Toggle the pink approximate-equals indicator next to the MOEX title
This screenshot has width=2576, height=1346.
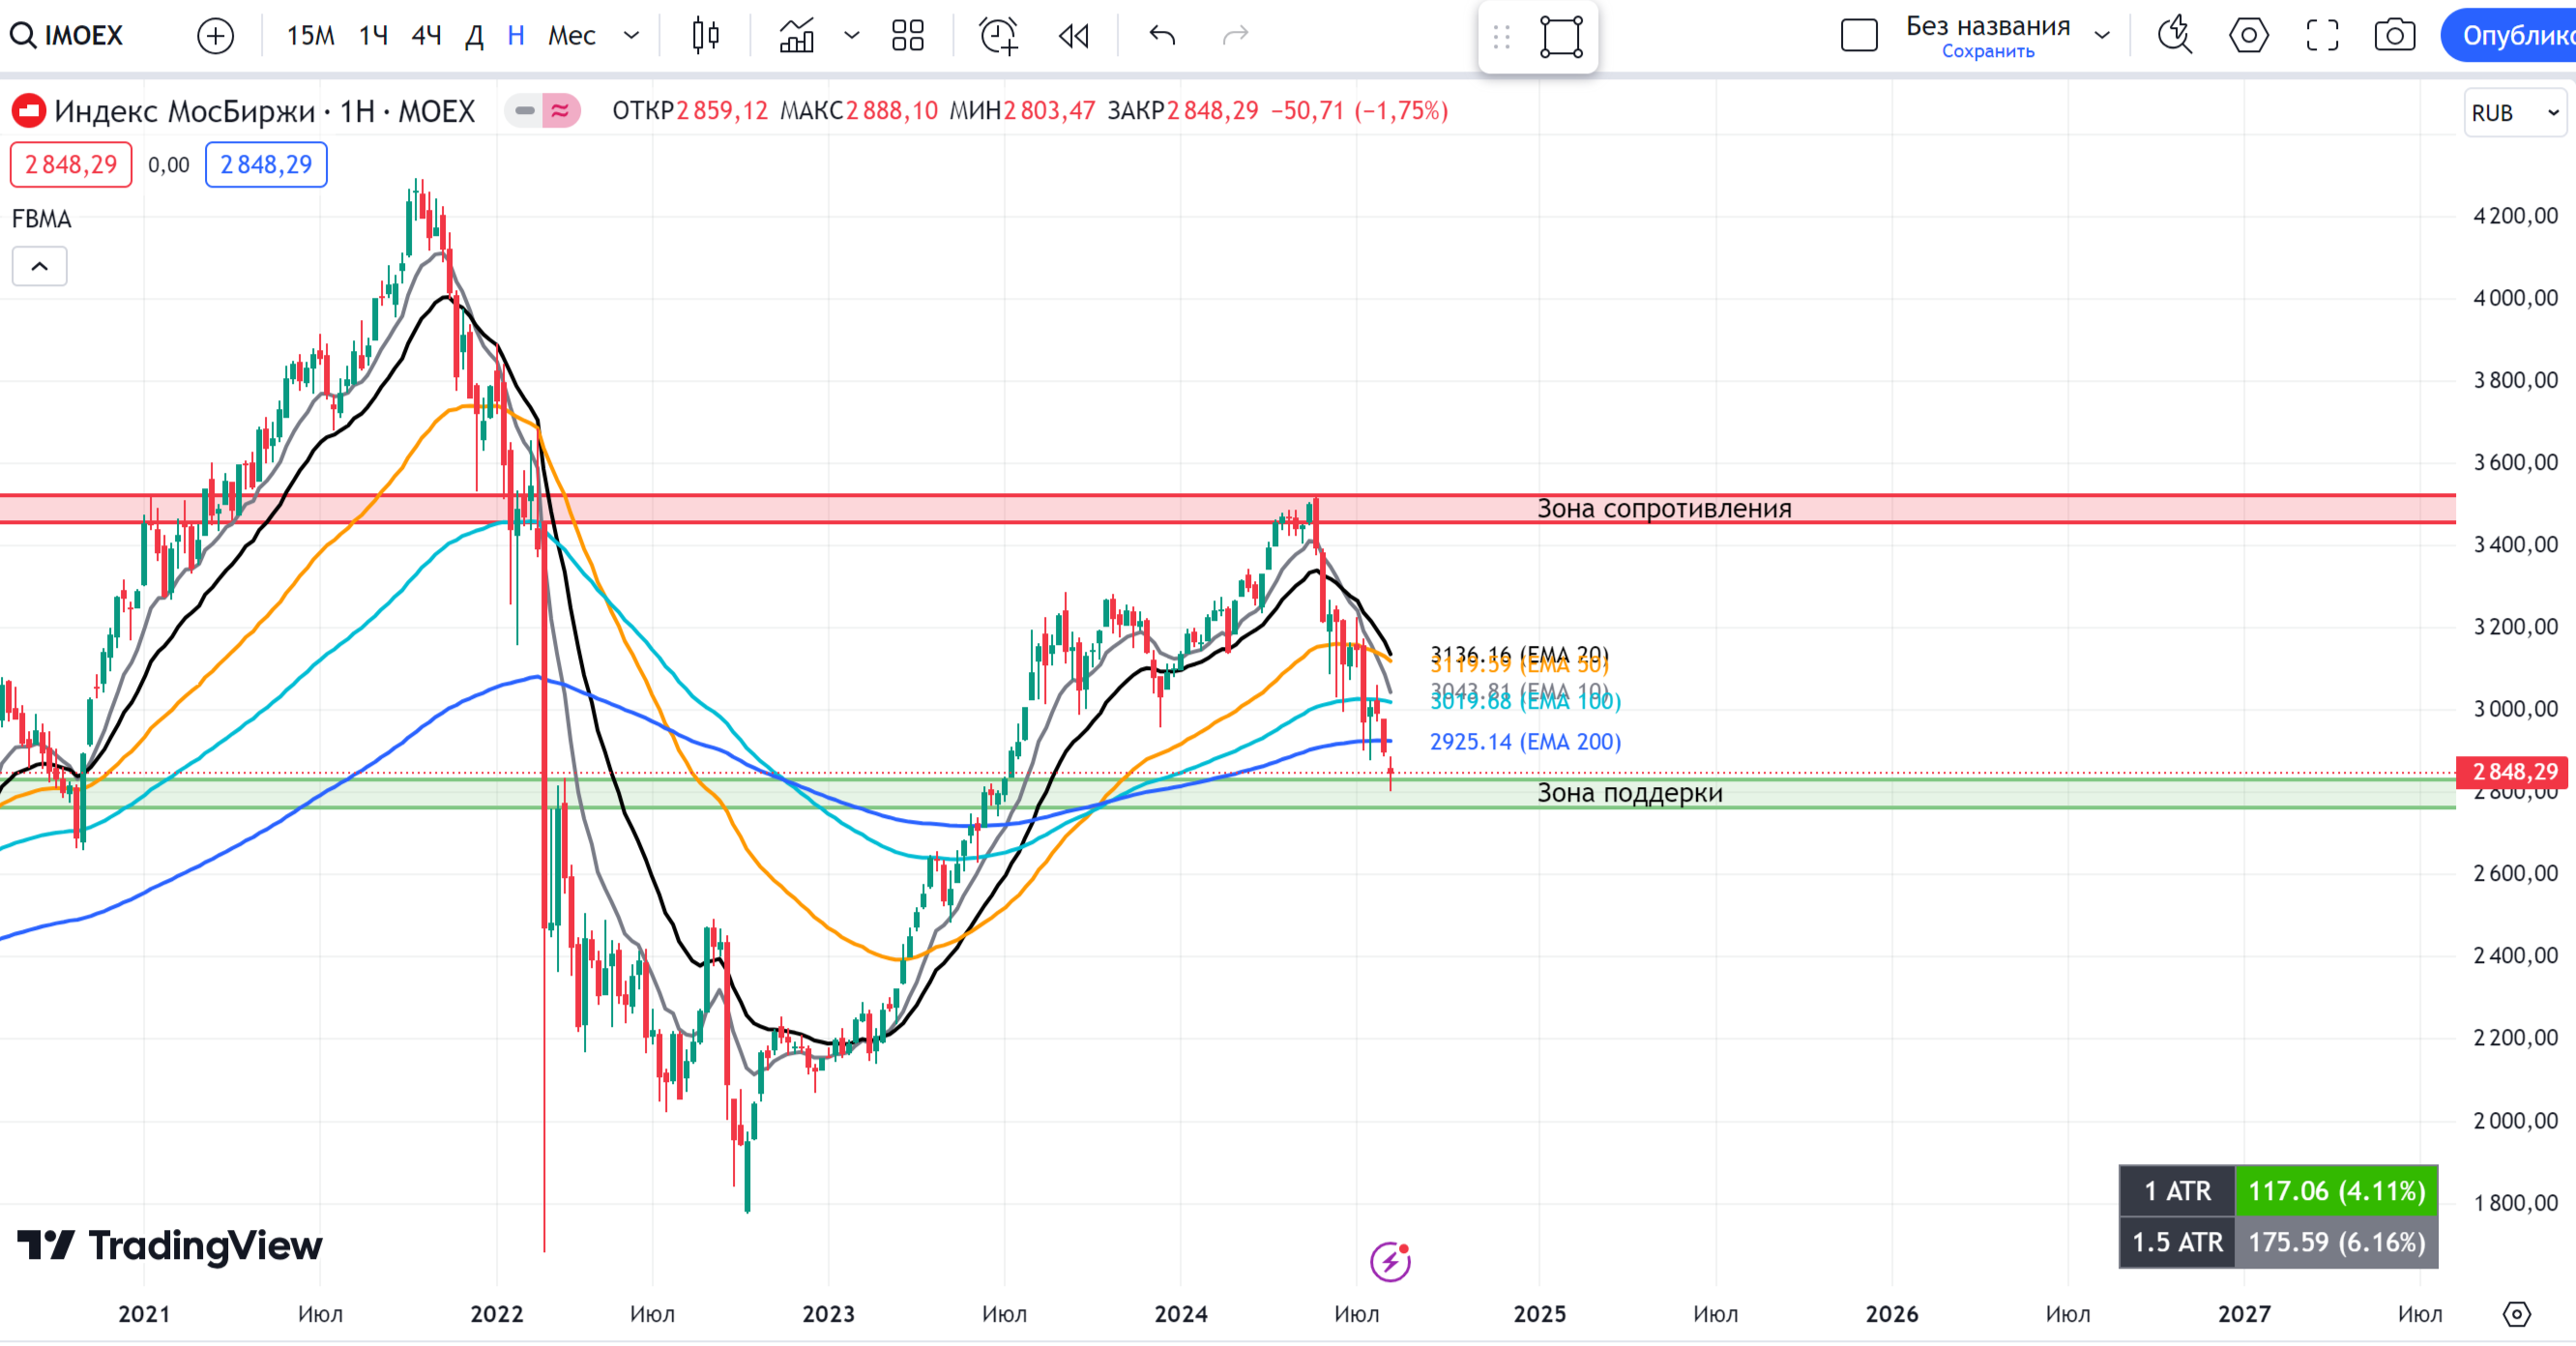561,110
